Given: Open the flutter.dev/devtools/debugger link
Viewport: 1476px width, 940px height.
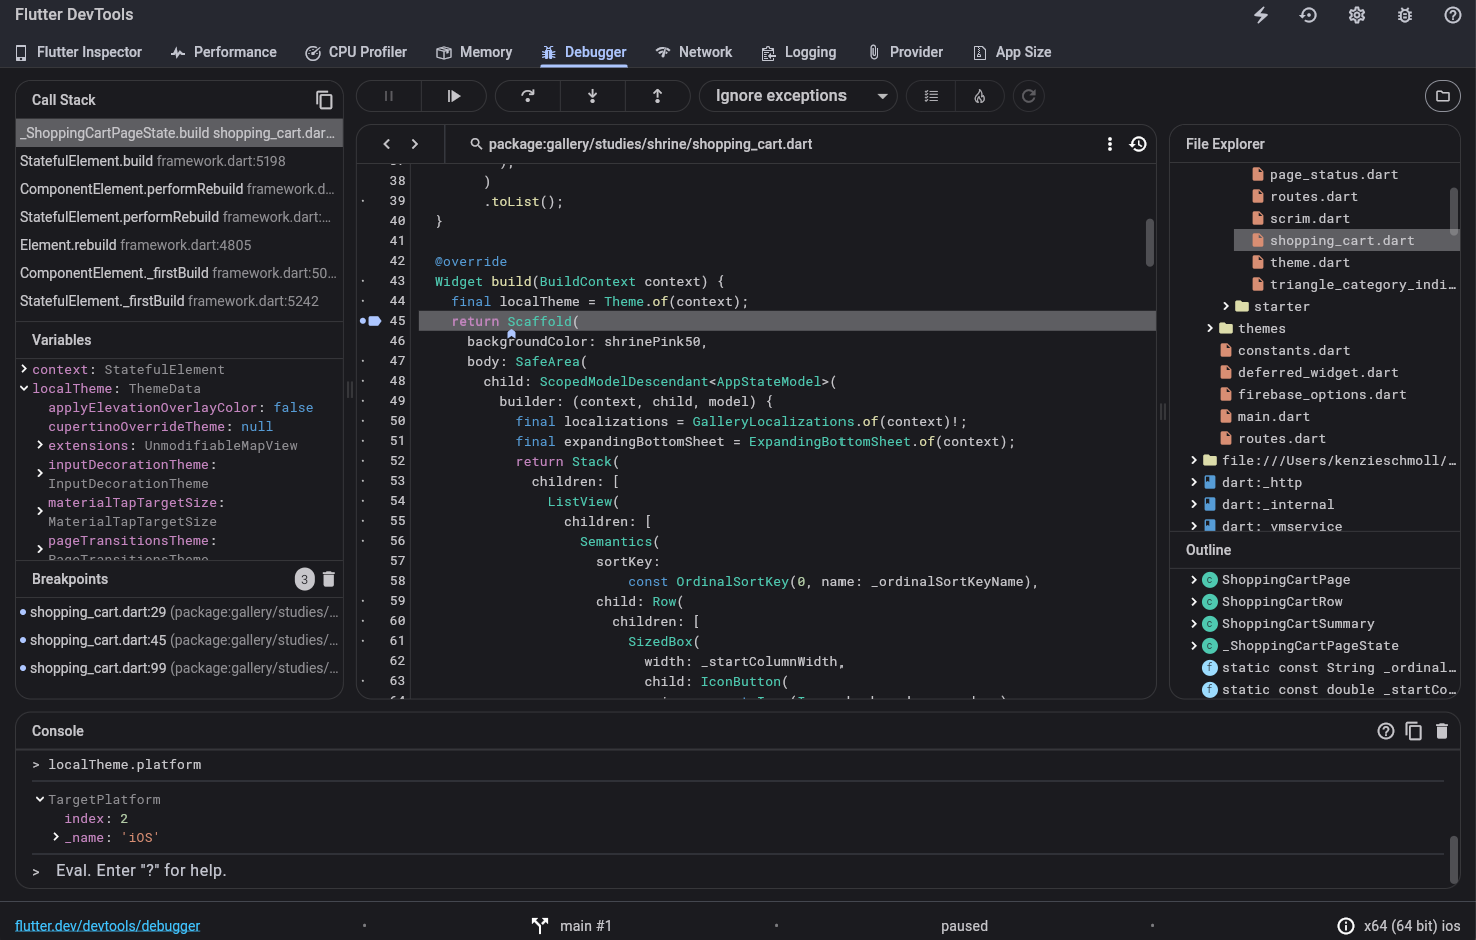Looking at the screenshot, I should tap(107, 925).
